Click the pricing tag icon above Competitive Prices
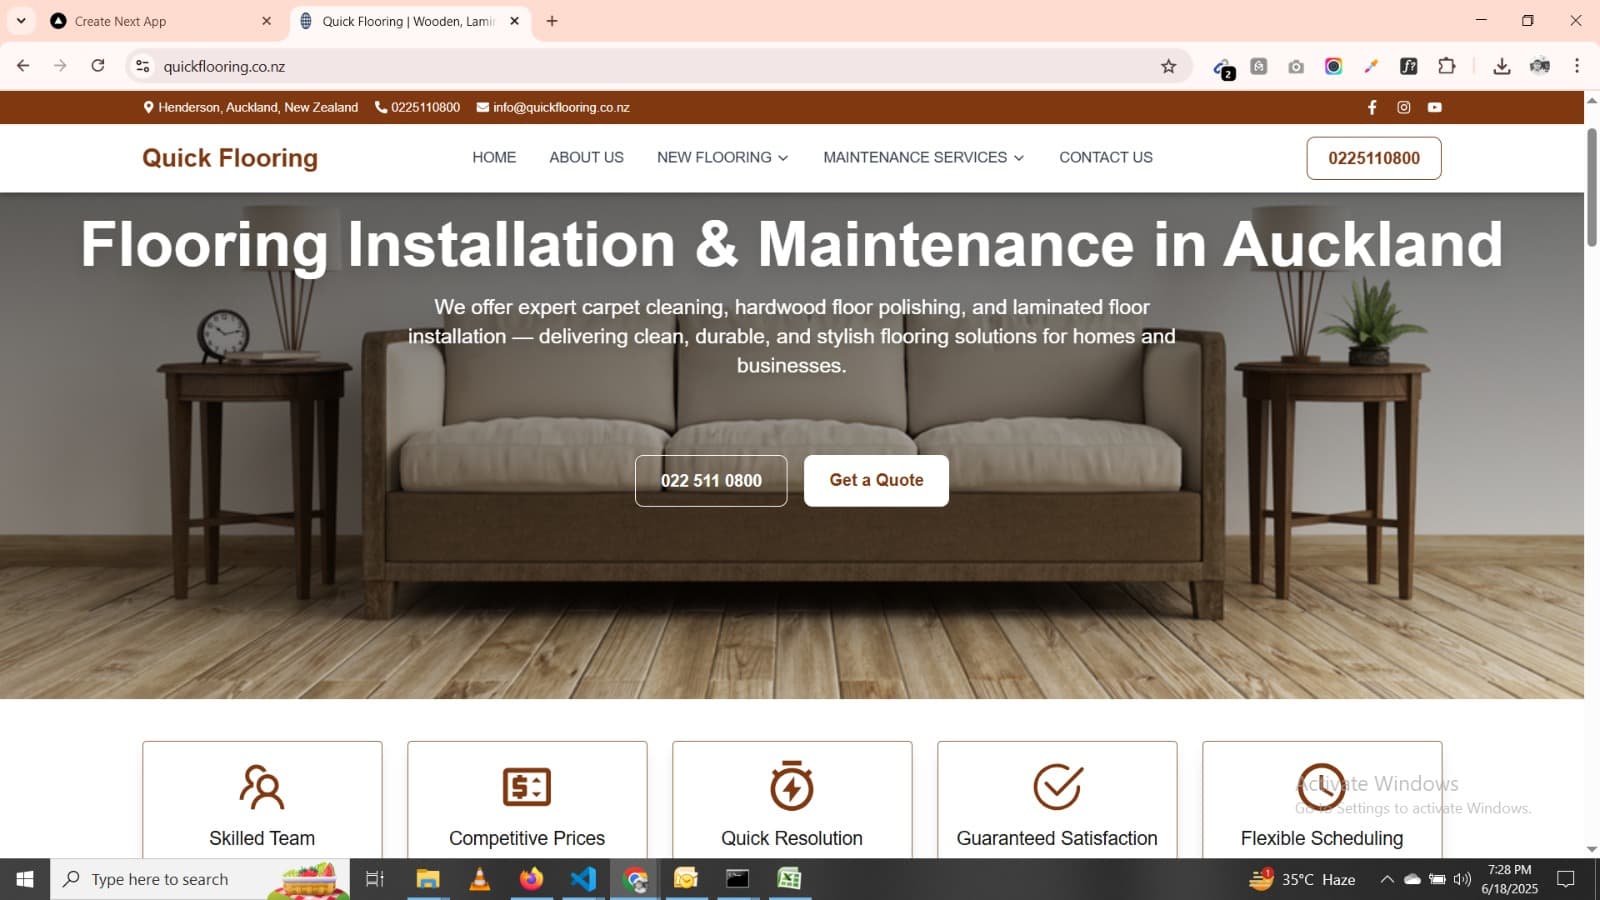Image resolution: width=1600 pixels, height=900 pixels. [527, 787]
